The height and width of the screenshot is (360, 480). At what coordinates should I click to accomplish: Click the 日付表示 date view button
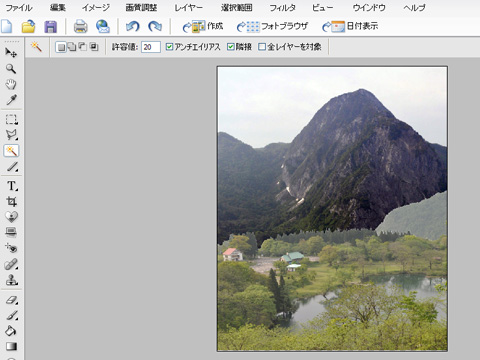[x=350, y=26]
